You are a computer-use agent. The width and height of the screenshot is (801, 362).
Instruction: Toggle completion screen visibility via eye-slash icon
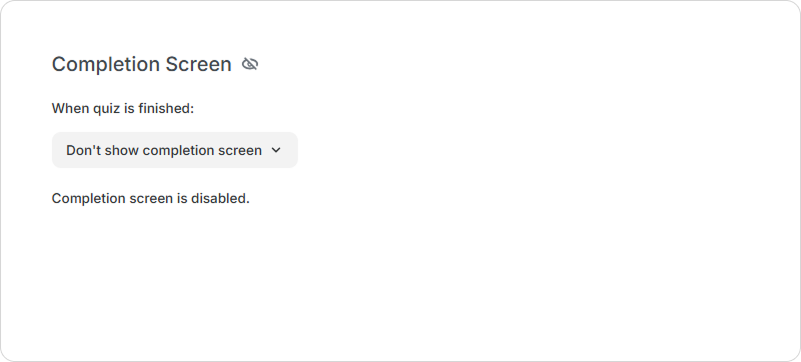click(250, 64)
